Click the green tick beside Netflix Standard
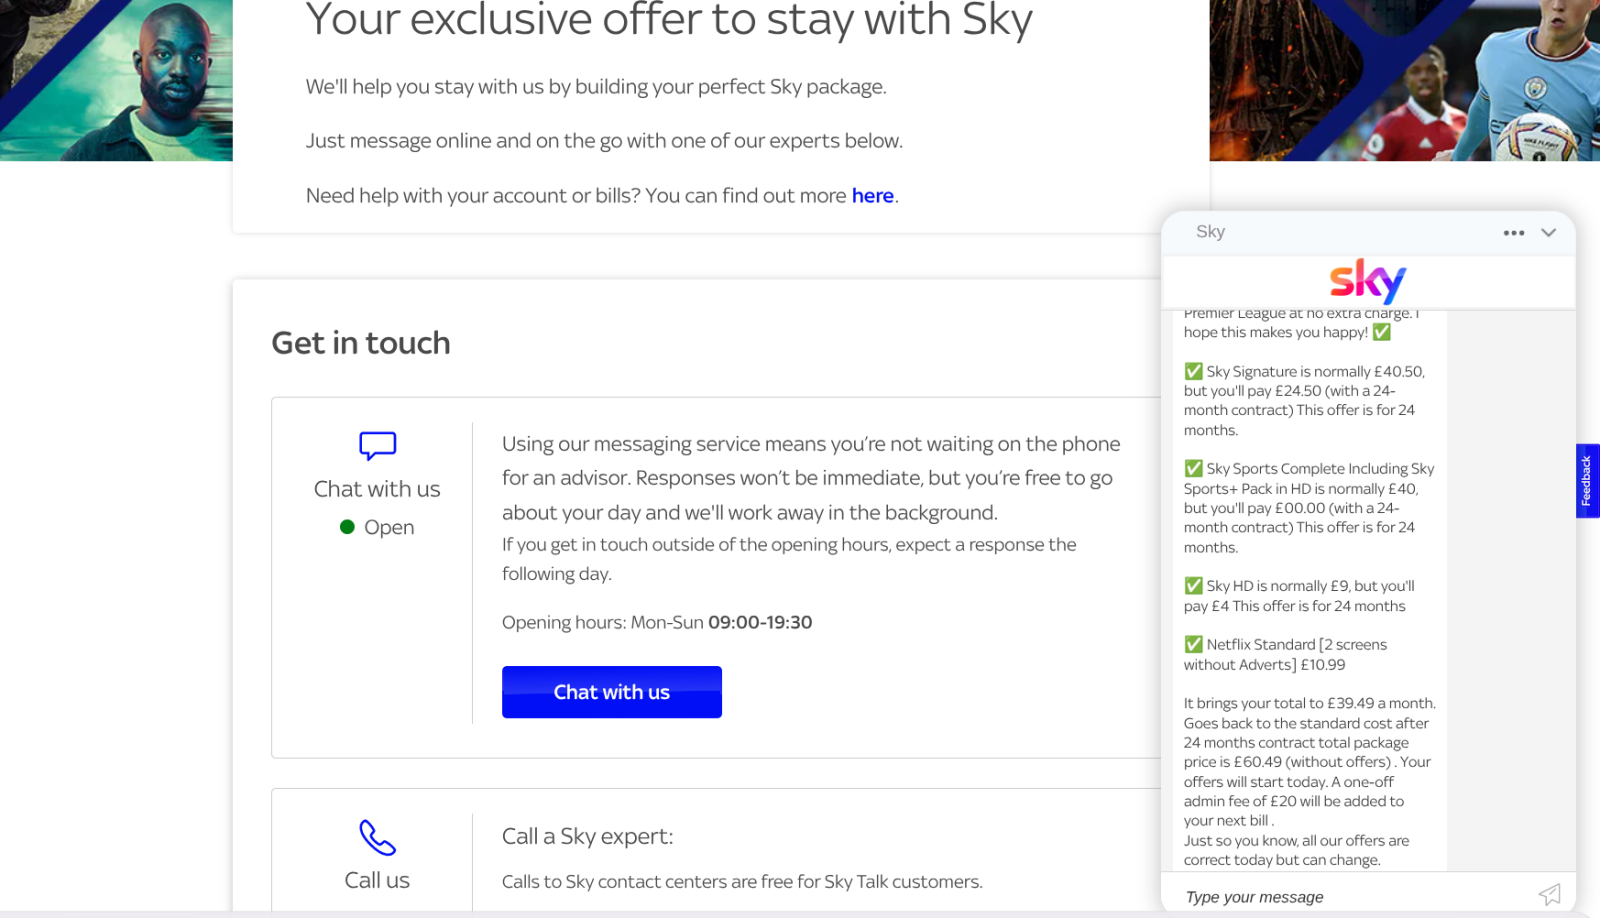The width and height of the screenshot is (1600, 918). click(1193, 644)
